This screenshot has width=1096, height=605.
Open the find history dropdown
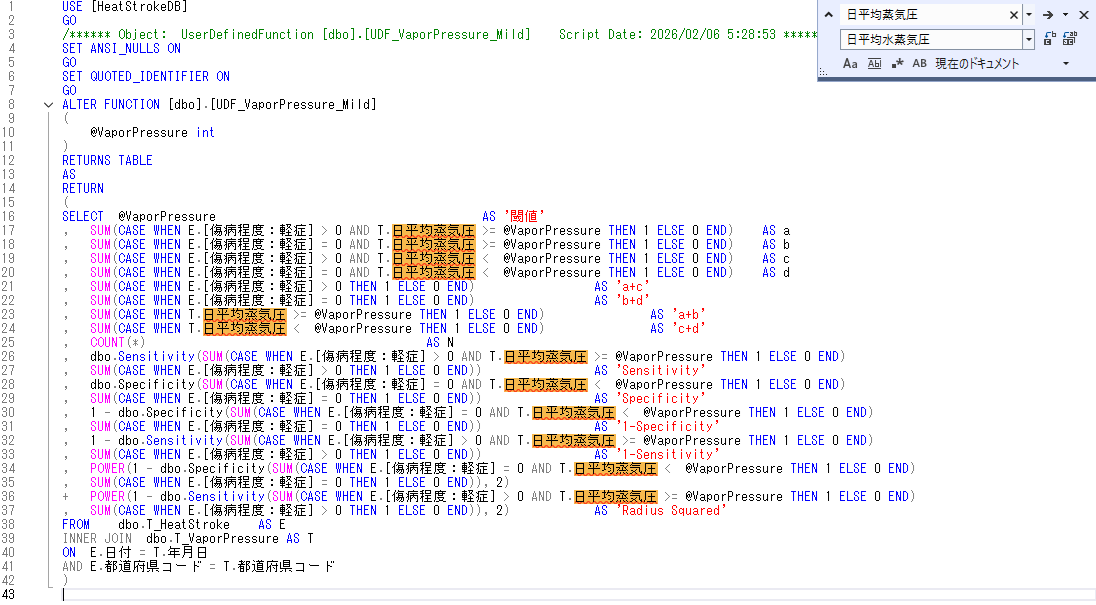[1029, 15]
